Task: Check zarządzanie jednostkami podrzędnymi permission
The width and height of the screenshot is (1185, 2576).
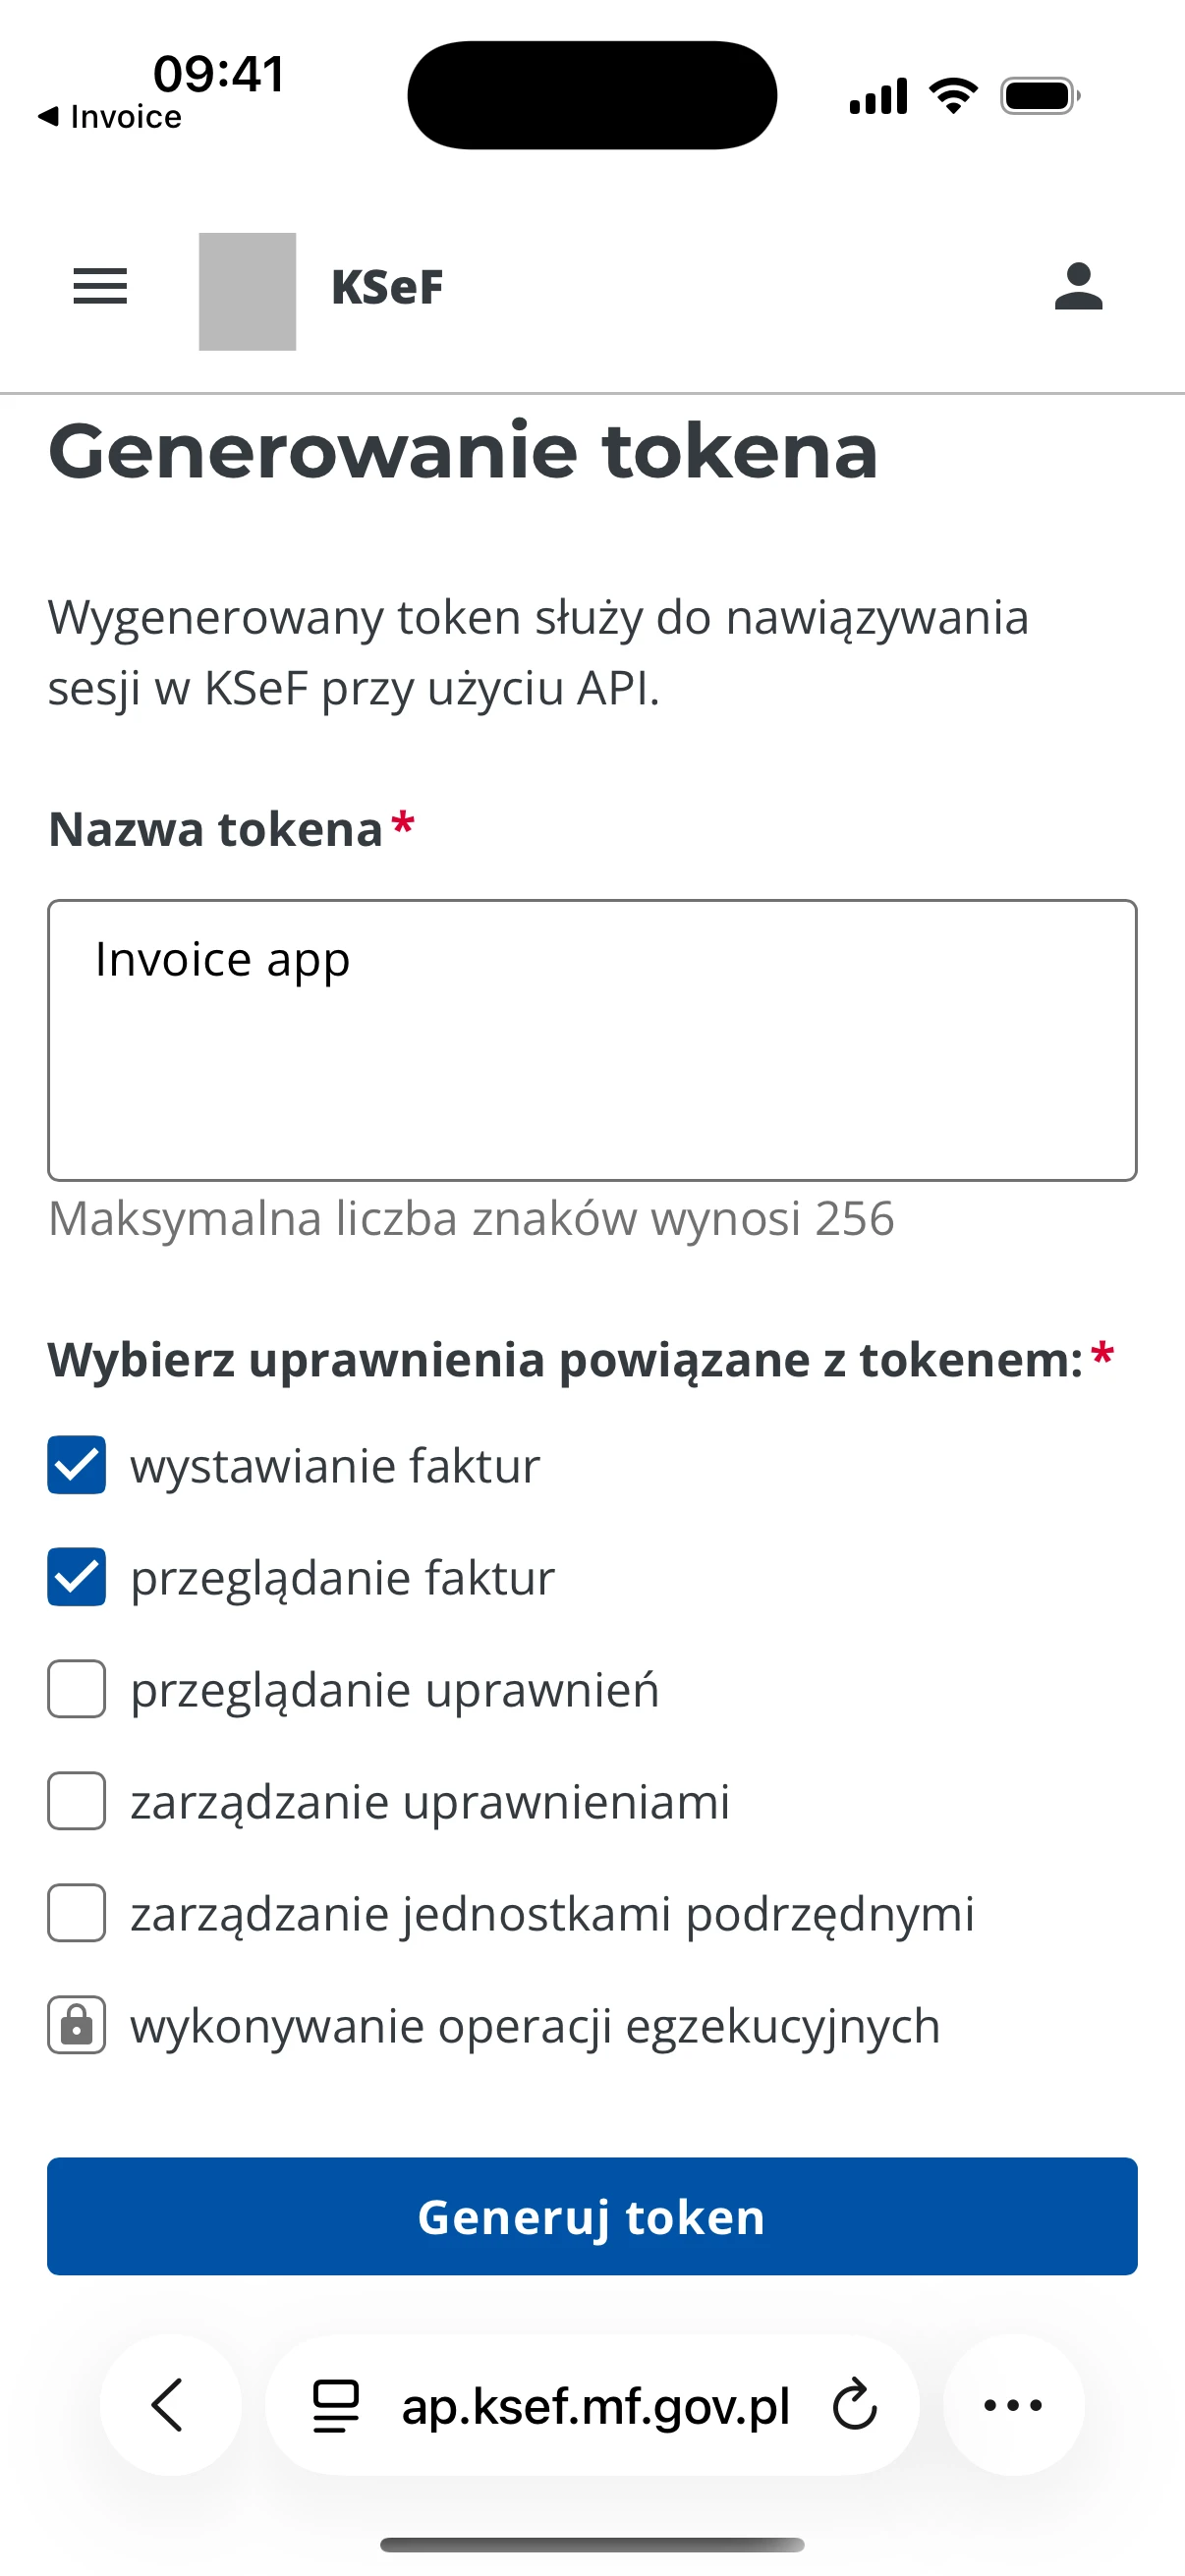Action: point(76,1914)
